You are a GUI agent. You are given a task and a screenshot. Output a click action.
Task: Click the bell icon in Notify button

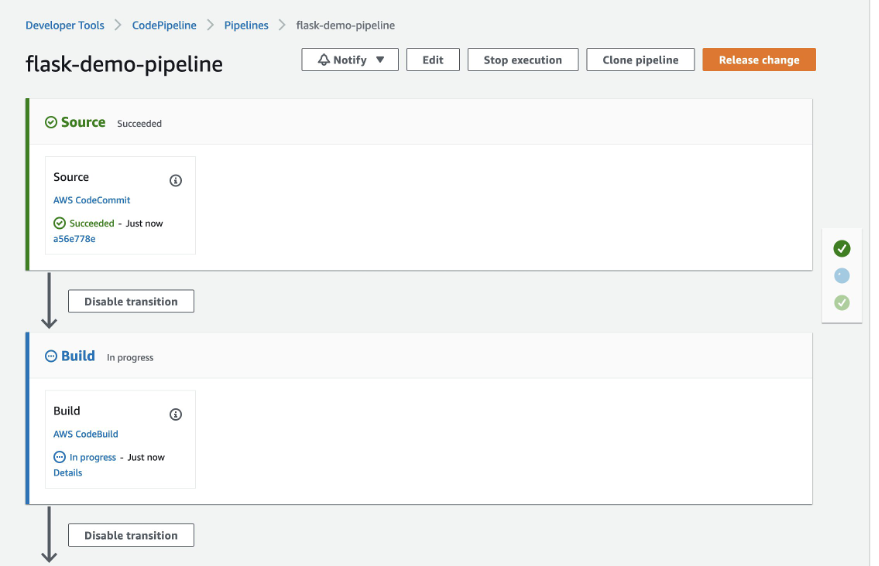324,59
